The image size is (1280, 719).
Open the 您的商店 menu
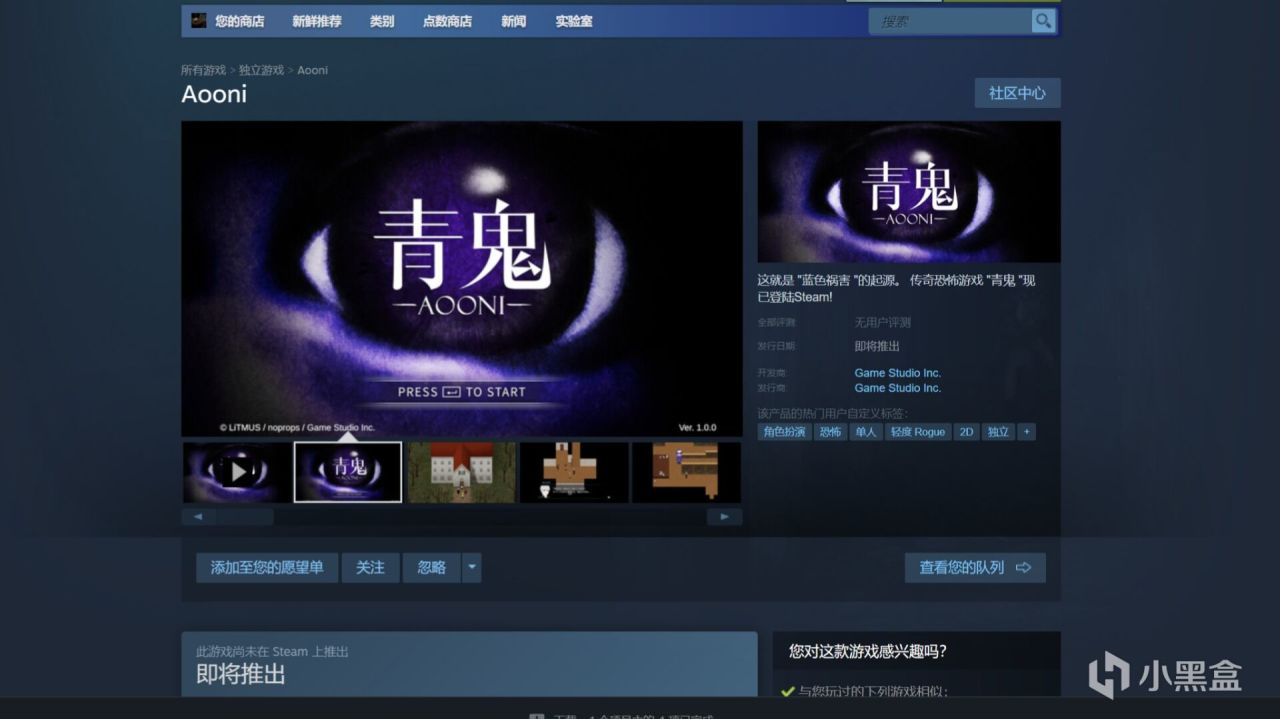239,21
